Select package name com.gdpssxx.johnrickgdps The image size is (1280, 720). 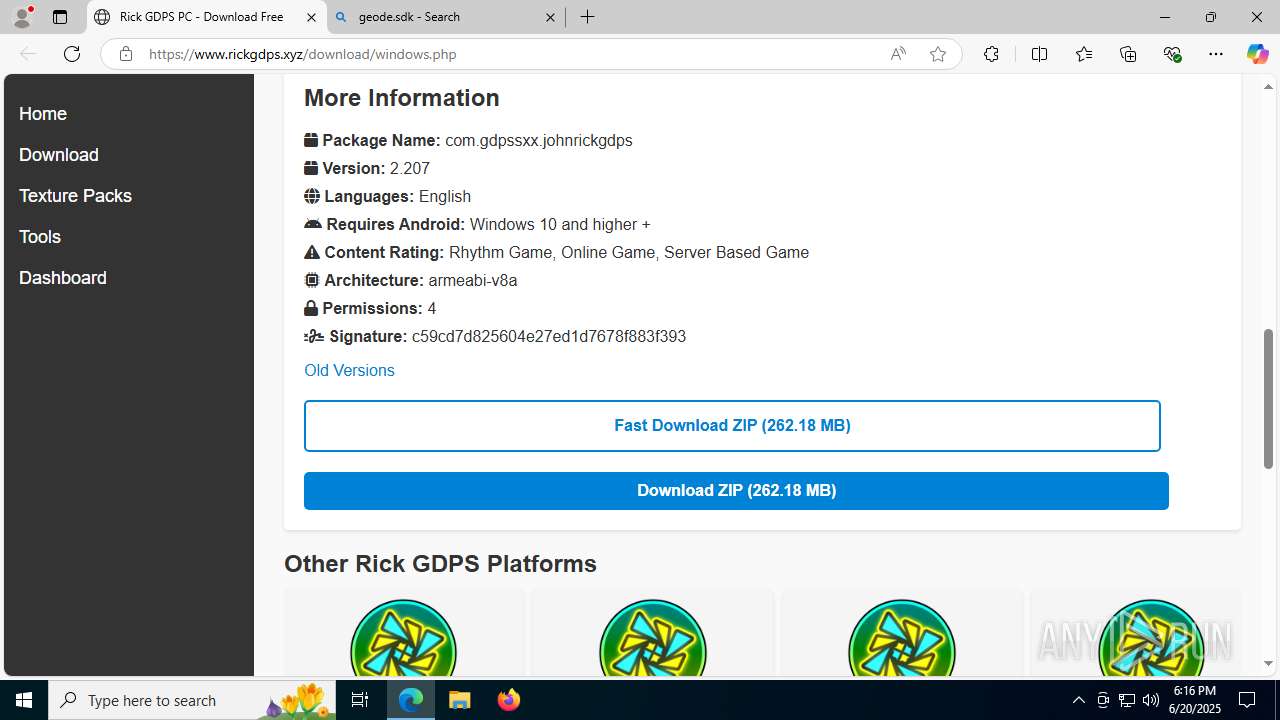539,141
